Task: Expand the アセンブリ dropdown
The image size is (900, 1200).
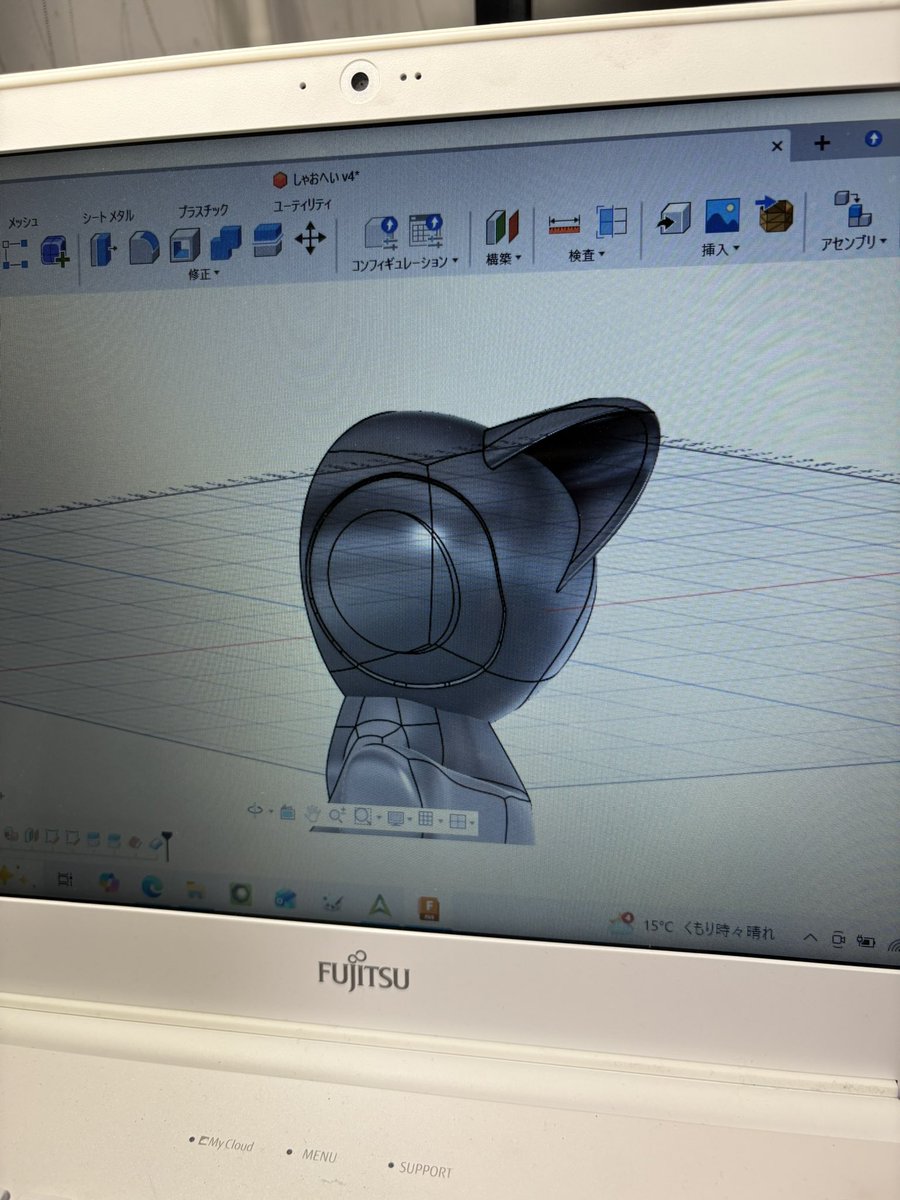Action: 853,242
